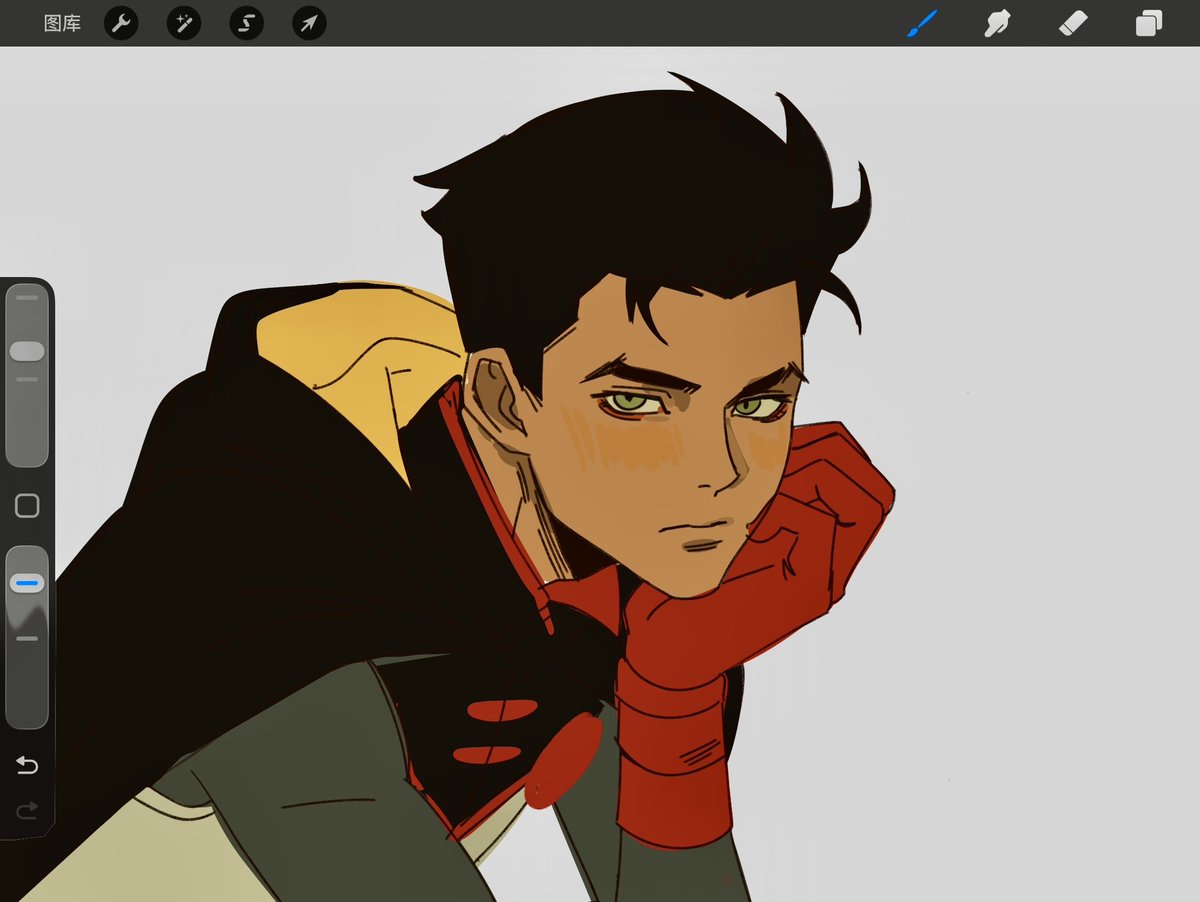Select the Transform arrow tool
Viewport: 1200px width, 902px height.
pos(309,23)
